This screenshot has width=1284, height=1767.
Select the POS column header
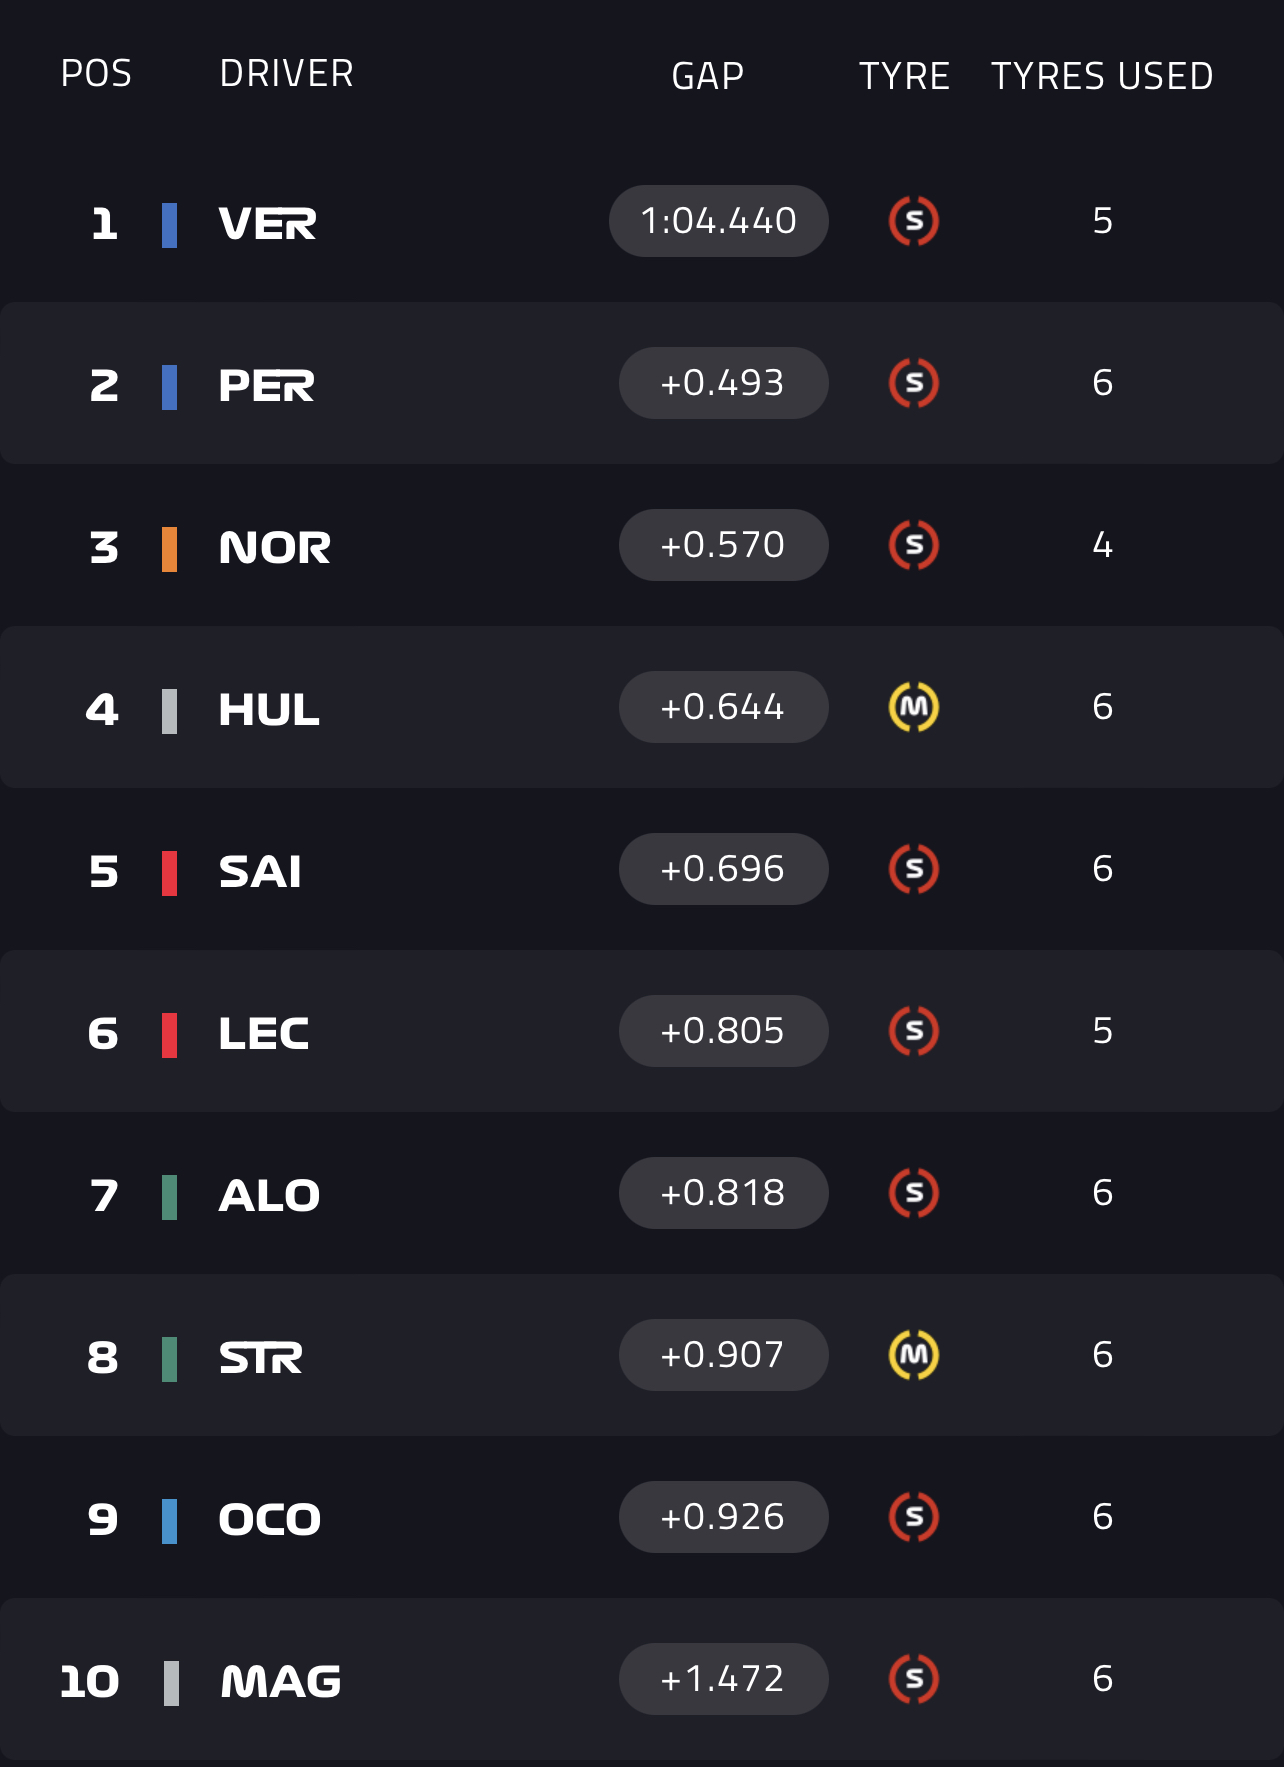point(96,74)
